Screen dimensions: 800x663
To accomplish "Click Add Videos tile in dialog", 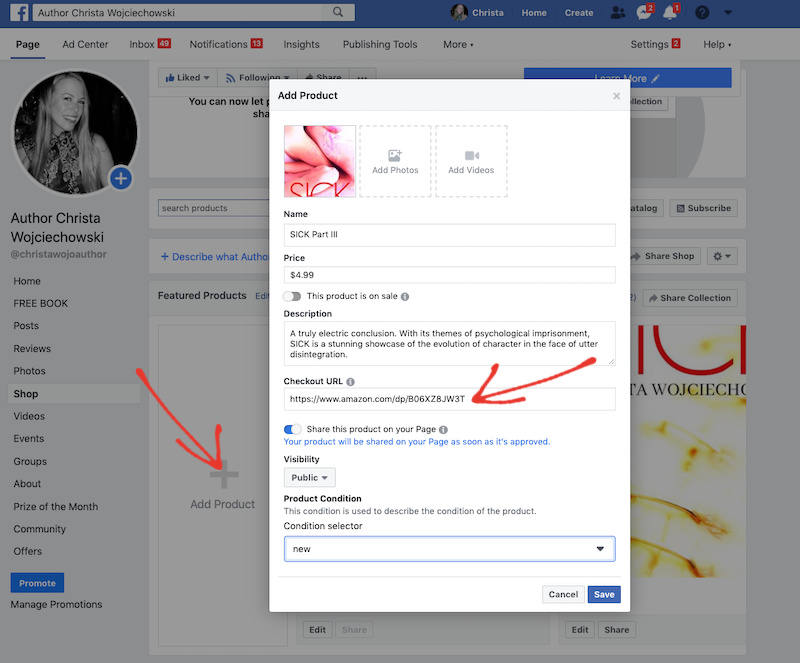I will [x=471, y=161].
